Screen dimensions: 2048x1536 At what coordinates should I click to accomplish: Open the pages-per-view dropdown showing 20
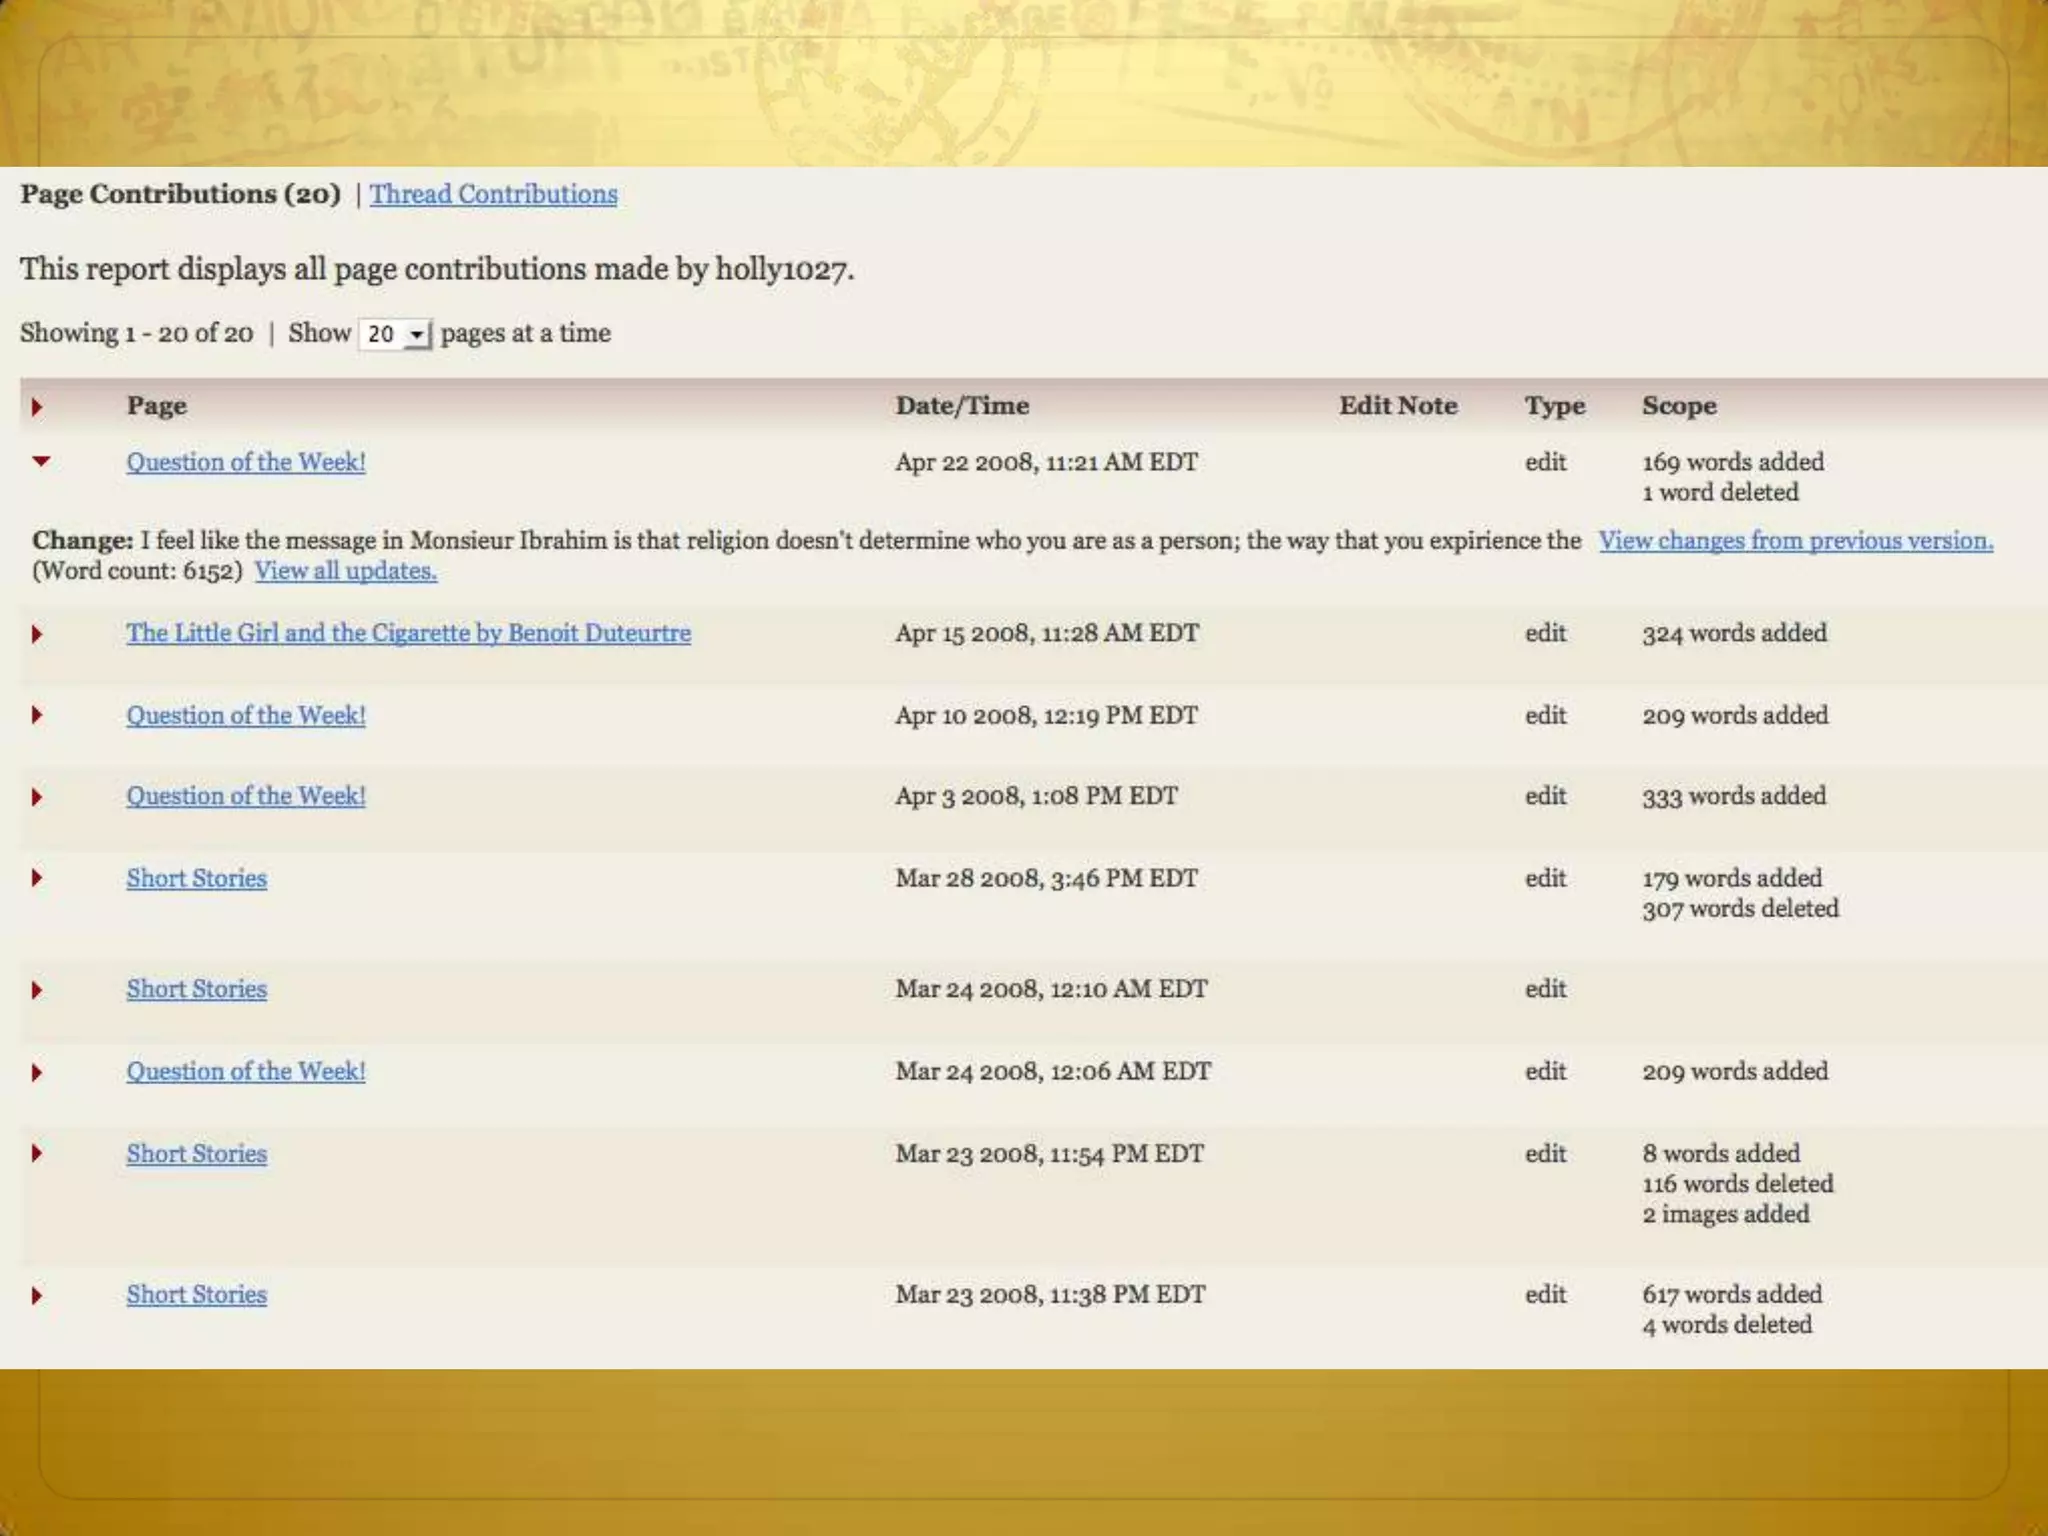[x=395, y=334]
